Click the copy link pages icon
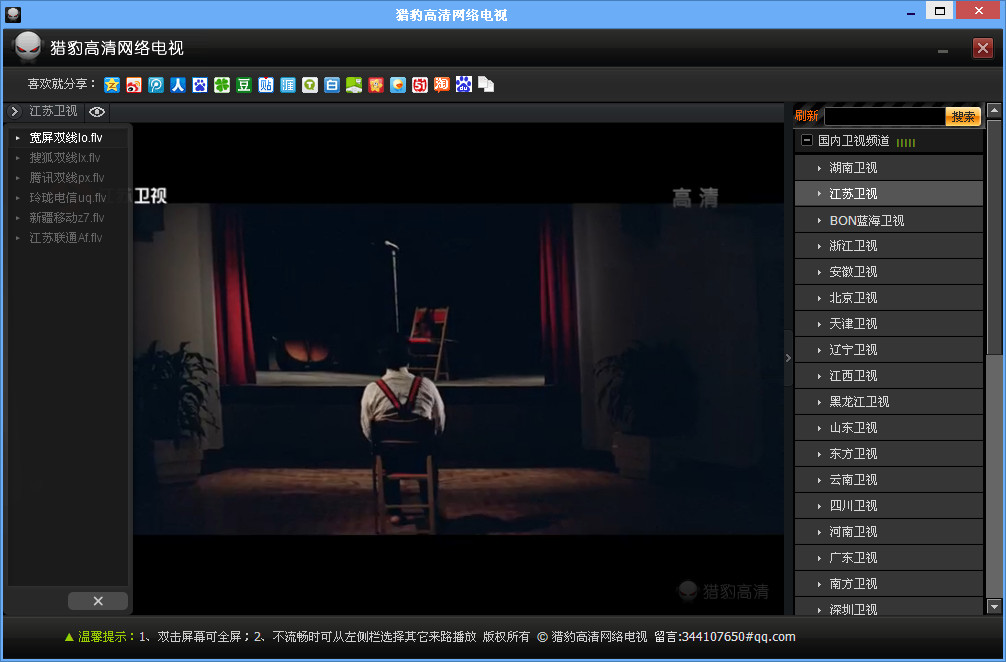The height and width of the screenshot is (662, 1006). tap(486, 85)
